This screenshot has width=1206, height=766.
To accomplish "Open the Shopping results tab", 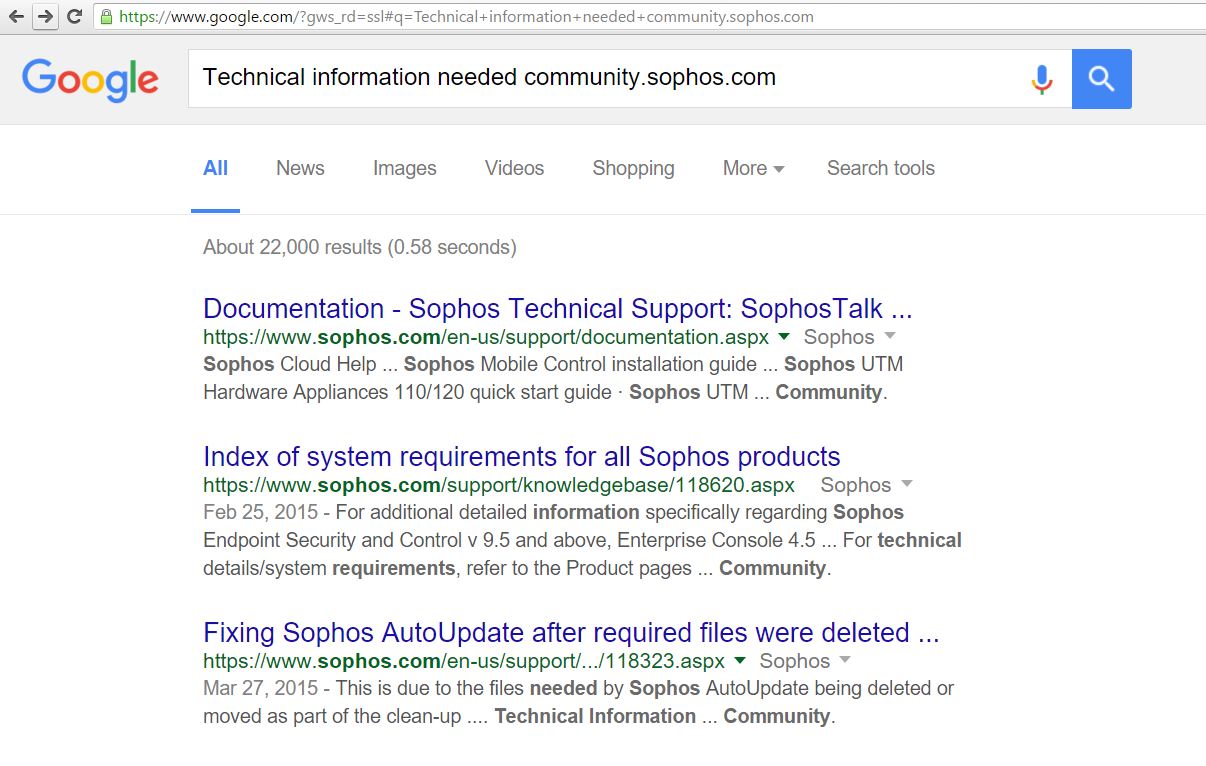I will (x=633, y=169).
